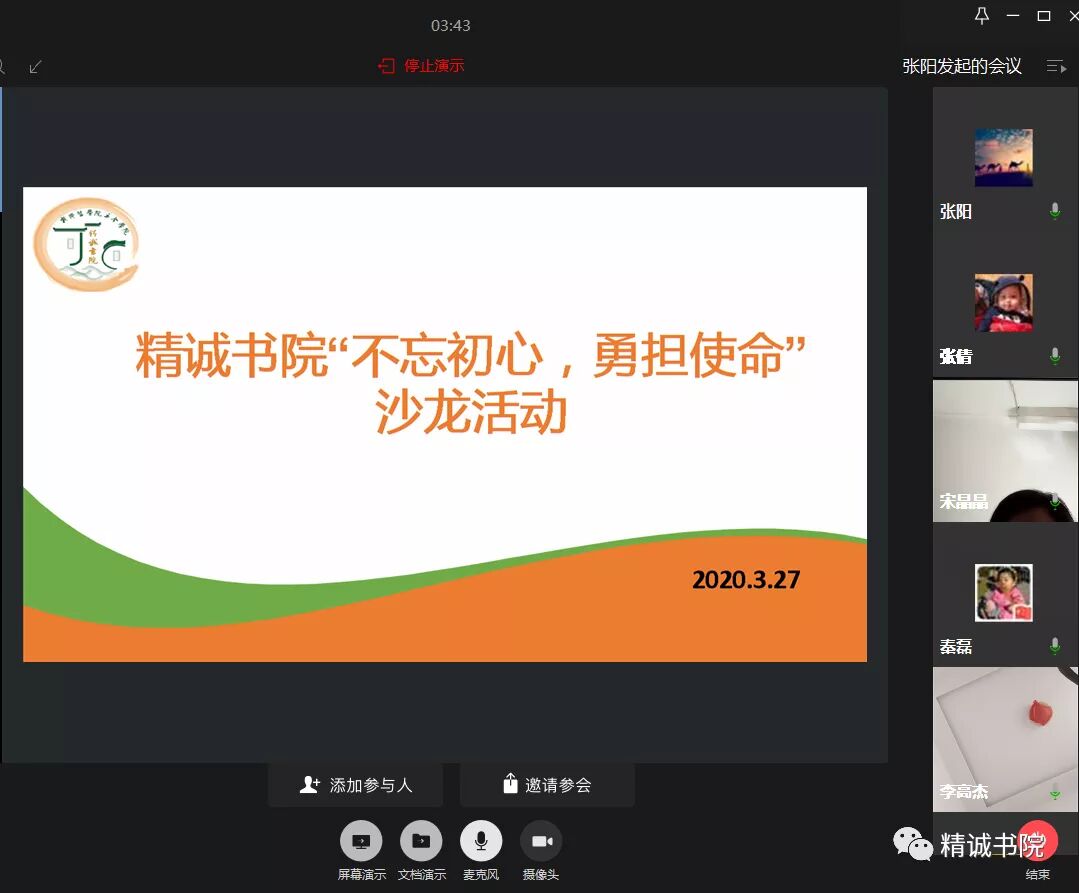The image size is (1079, 893).
Task: Select 张阳's camel sunset avatar
Action: click(x=1003, y=158)
